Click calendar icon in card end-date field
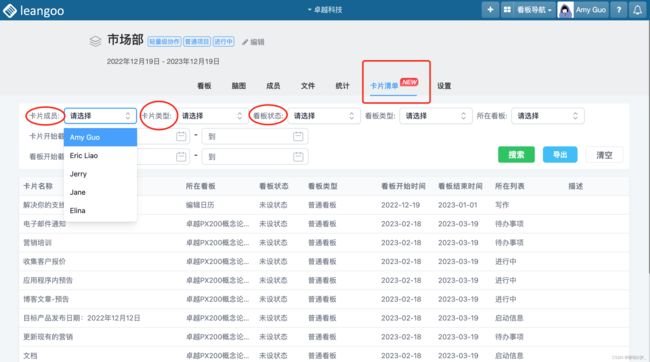This screenshot has width=650, height=362. tap(298, 136)
